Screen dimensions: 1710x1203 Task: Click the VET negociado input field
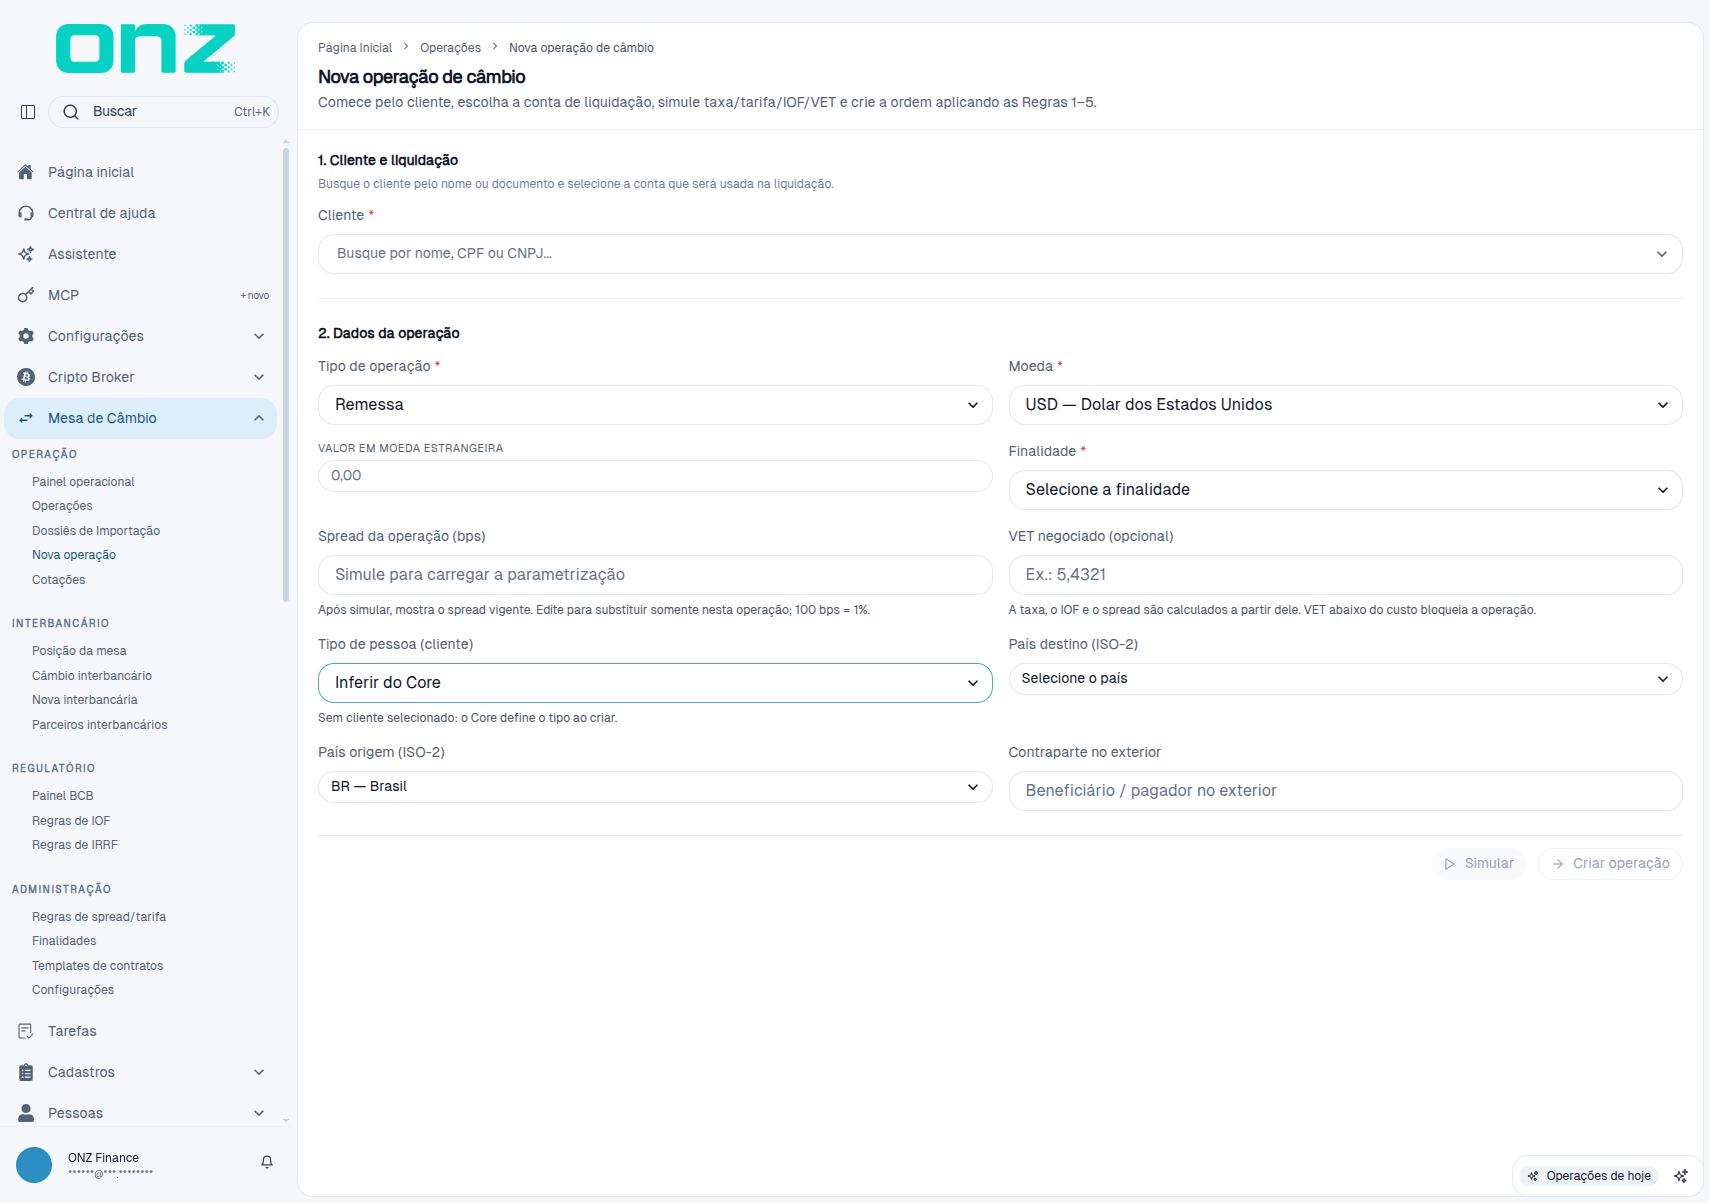click(x=1345, y=575)
